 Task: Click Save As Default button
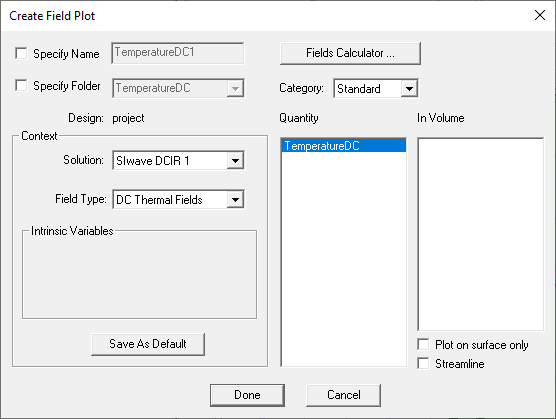click(x=148, y=344)
